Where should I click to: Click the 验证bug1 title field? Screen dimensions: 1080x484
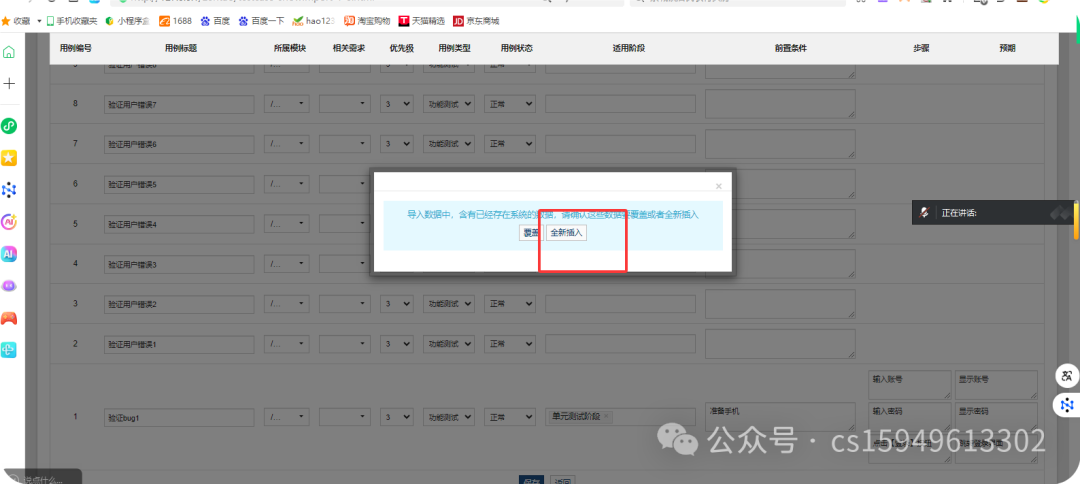178,417
